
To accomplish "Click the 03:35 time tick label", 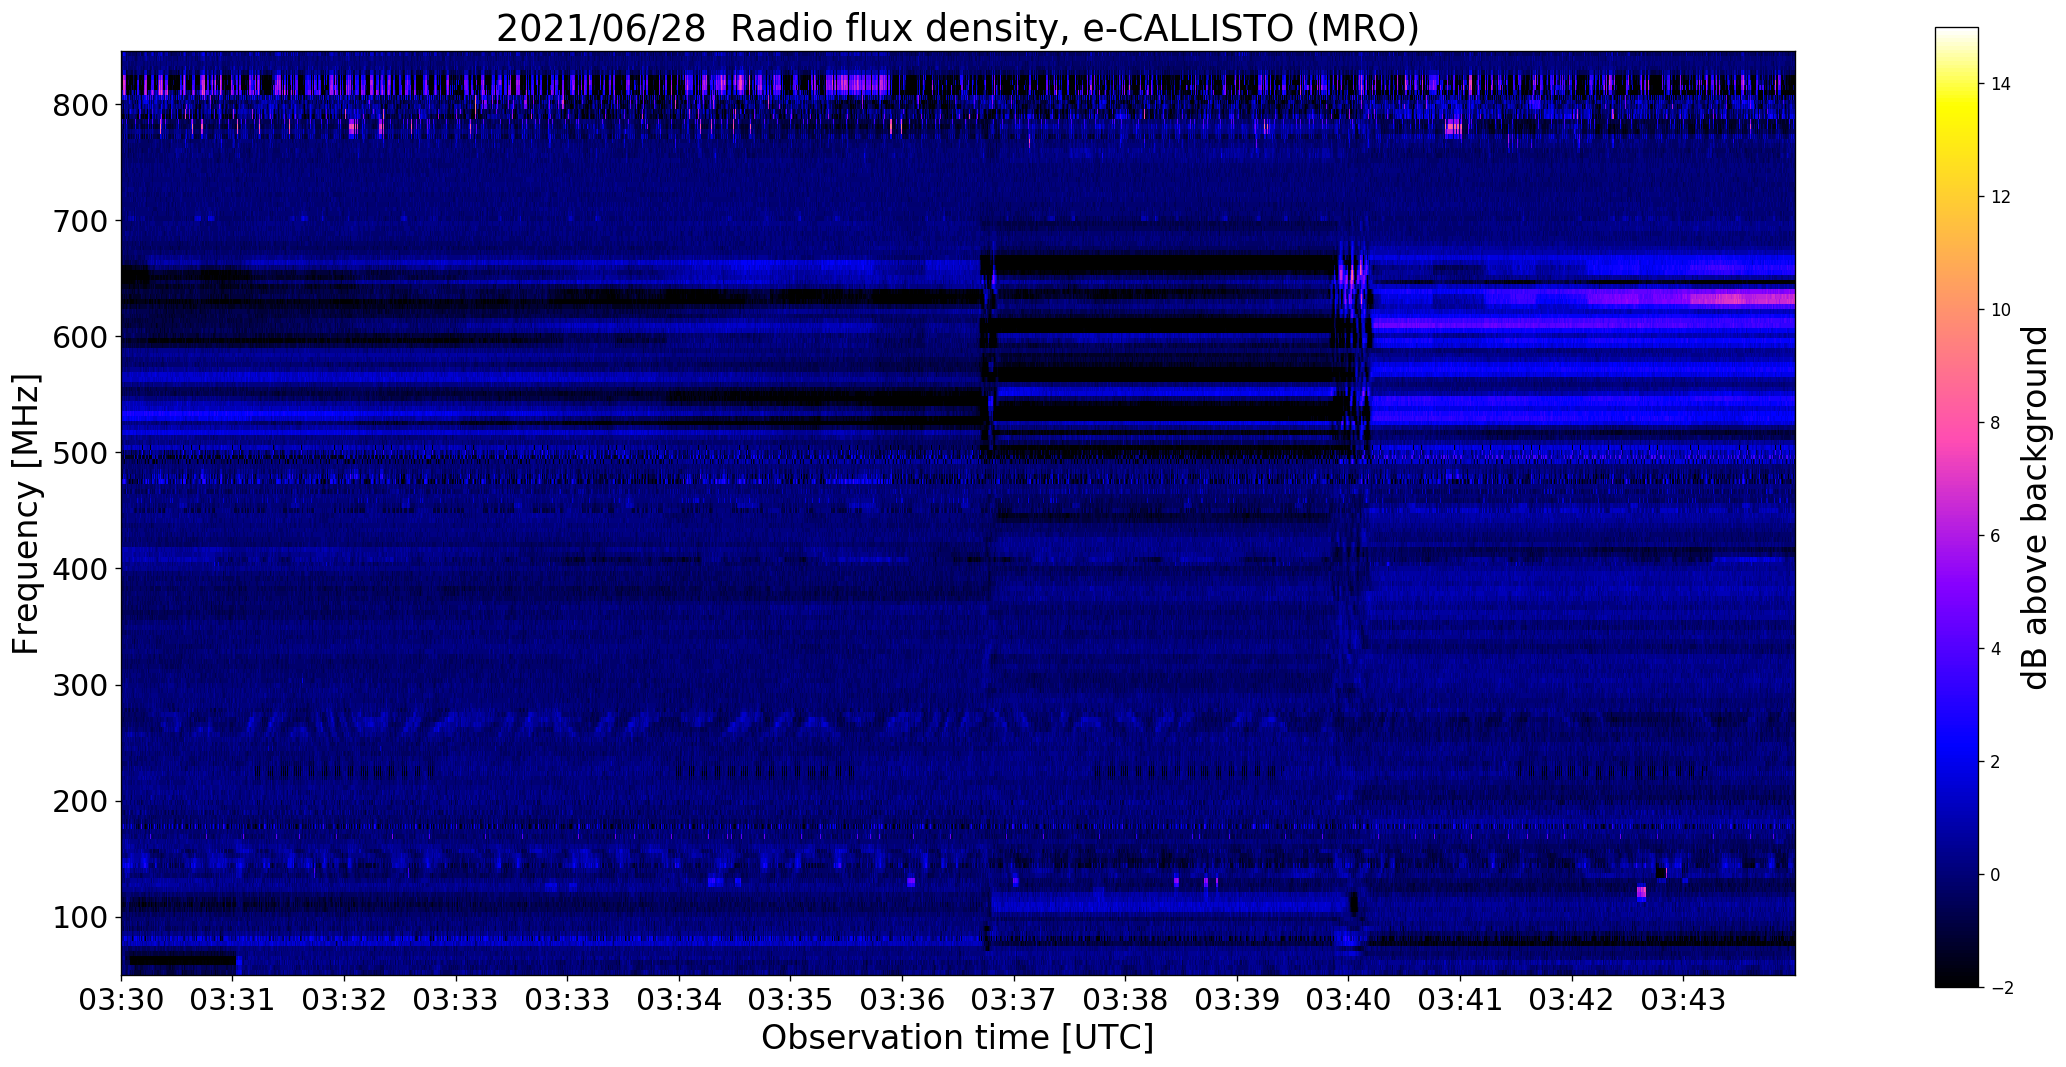I will point(790,1001).
